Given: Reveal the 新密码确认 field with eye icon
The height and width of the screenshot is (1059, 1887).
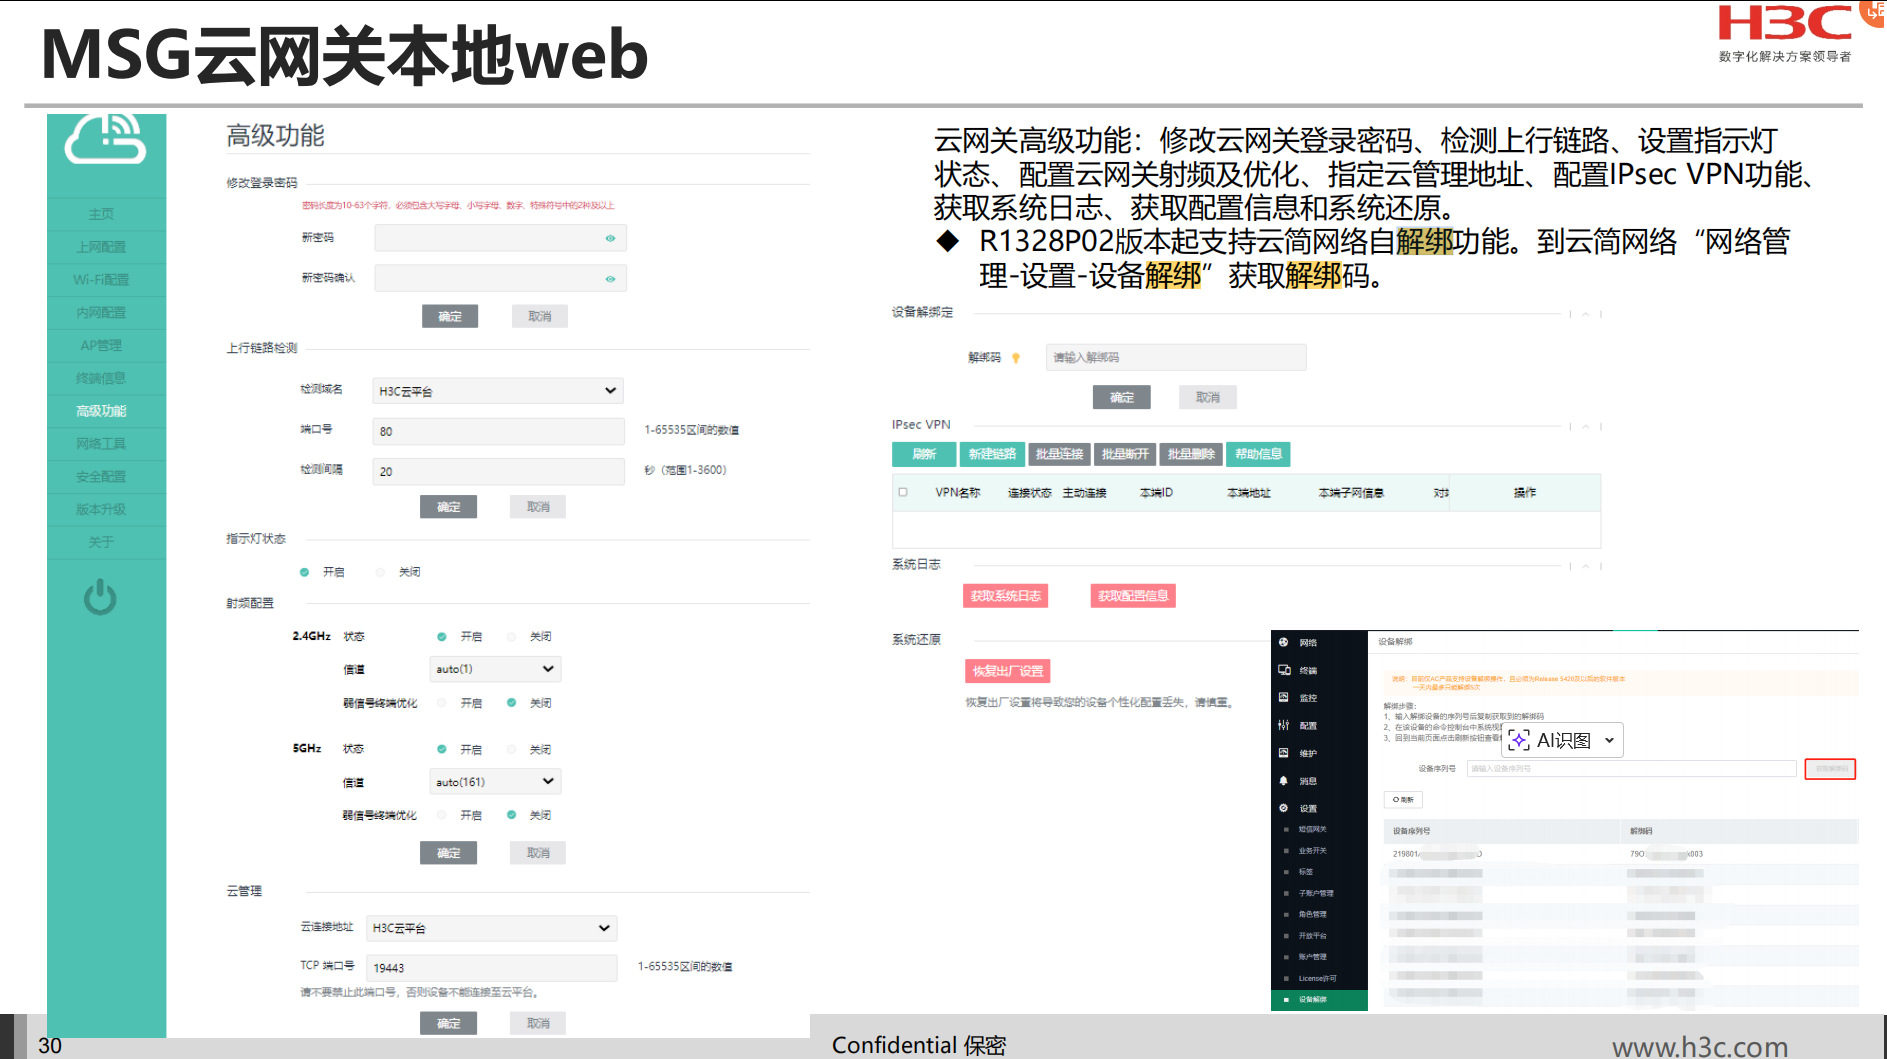Looking at the screenshot, I should click(x=610, y=278).
